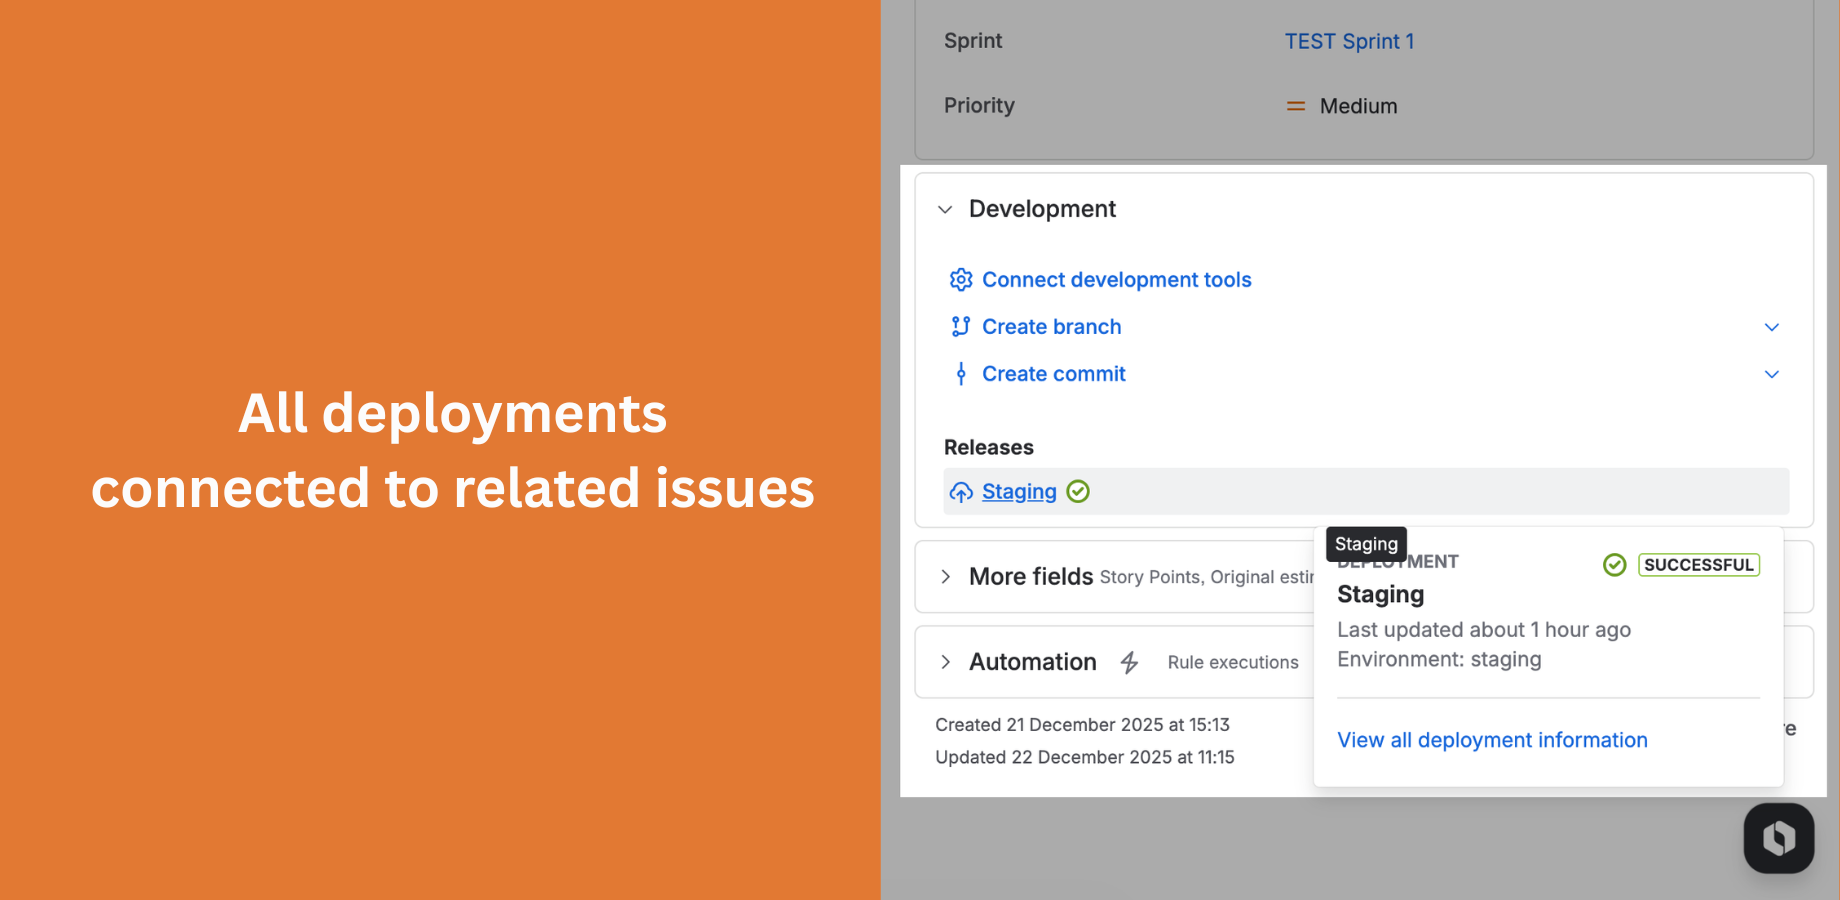Select the Create commit icon
This screenshot has height=900, width=1840.
coord(960,373)
